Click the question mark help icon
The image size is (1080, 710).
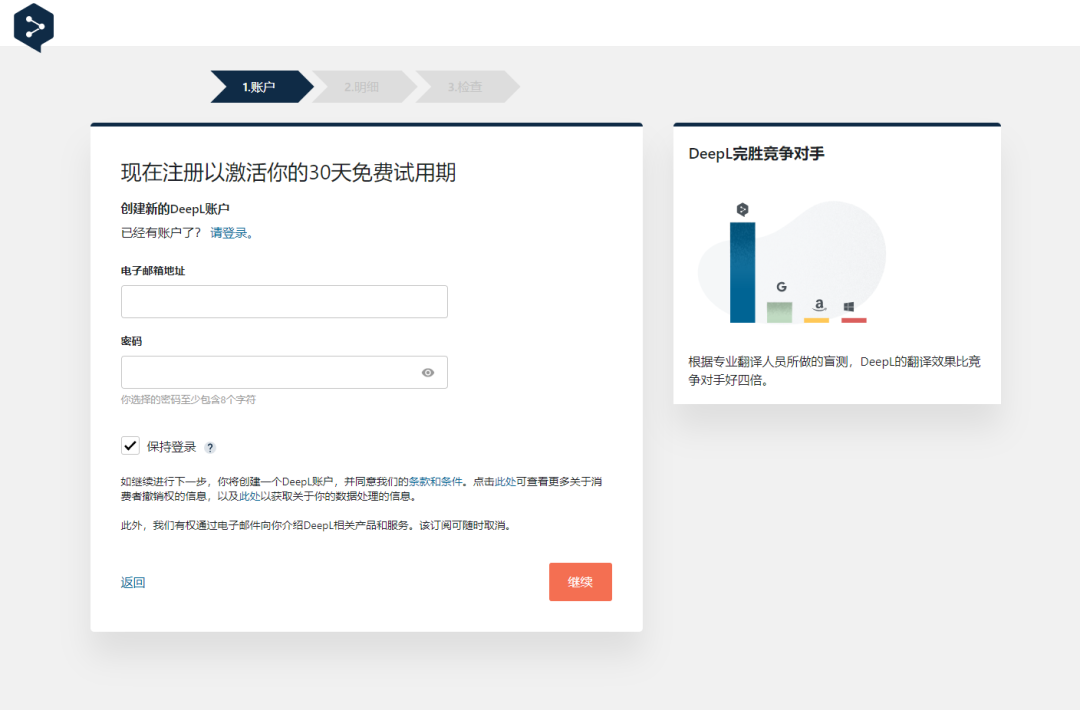point(210,448)
